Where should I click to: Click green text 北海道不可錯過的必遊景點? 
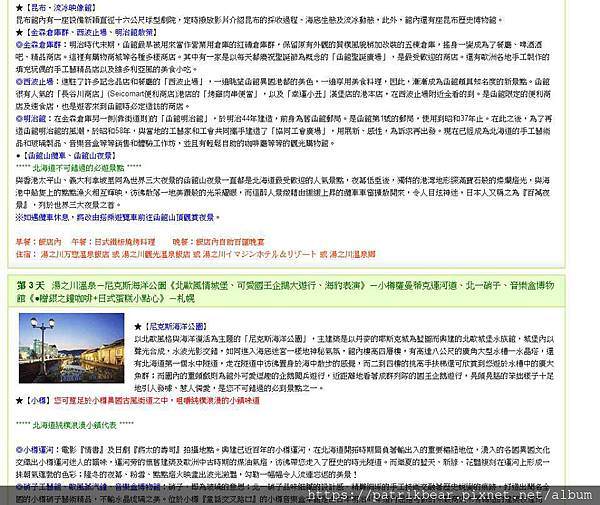(x=78, y=168)
